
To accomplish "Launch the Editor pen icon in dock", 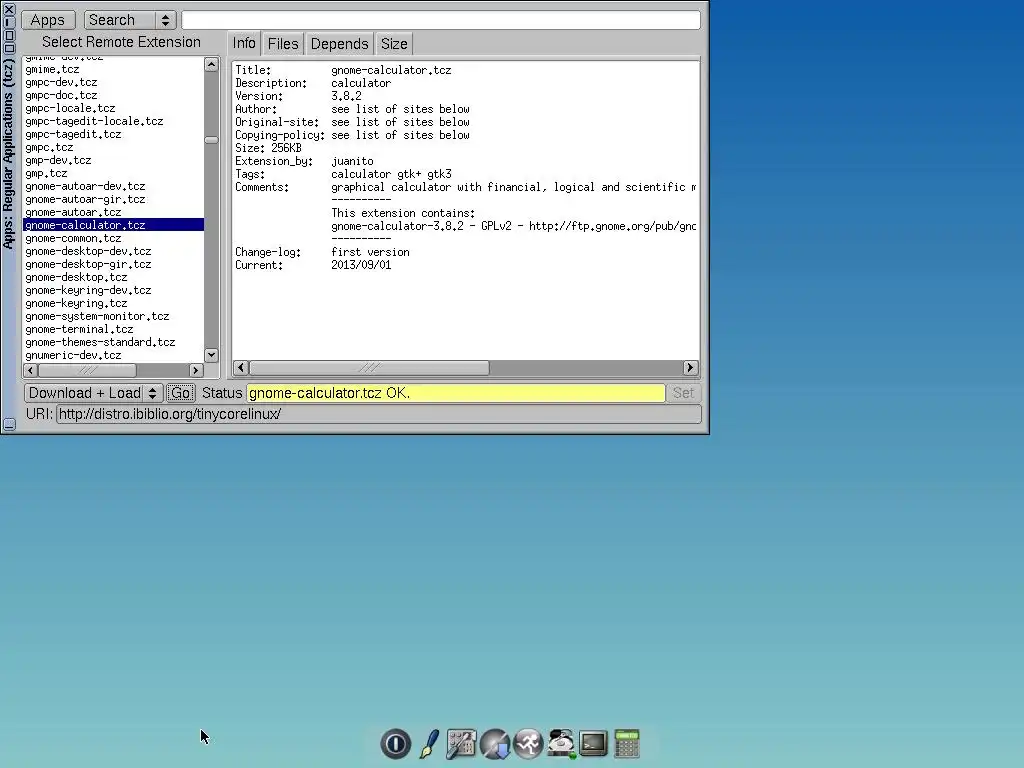I will pyautogui.click(x=429, y=743).
